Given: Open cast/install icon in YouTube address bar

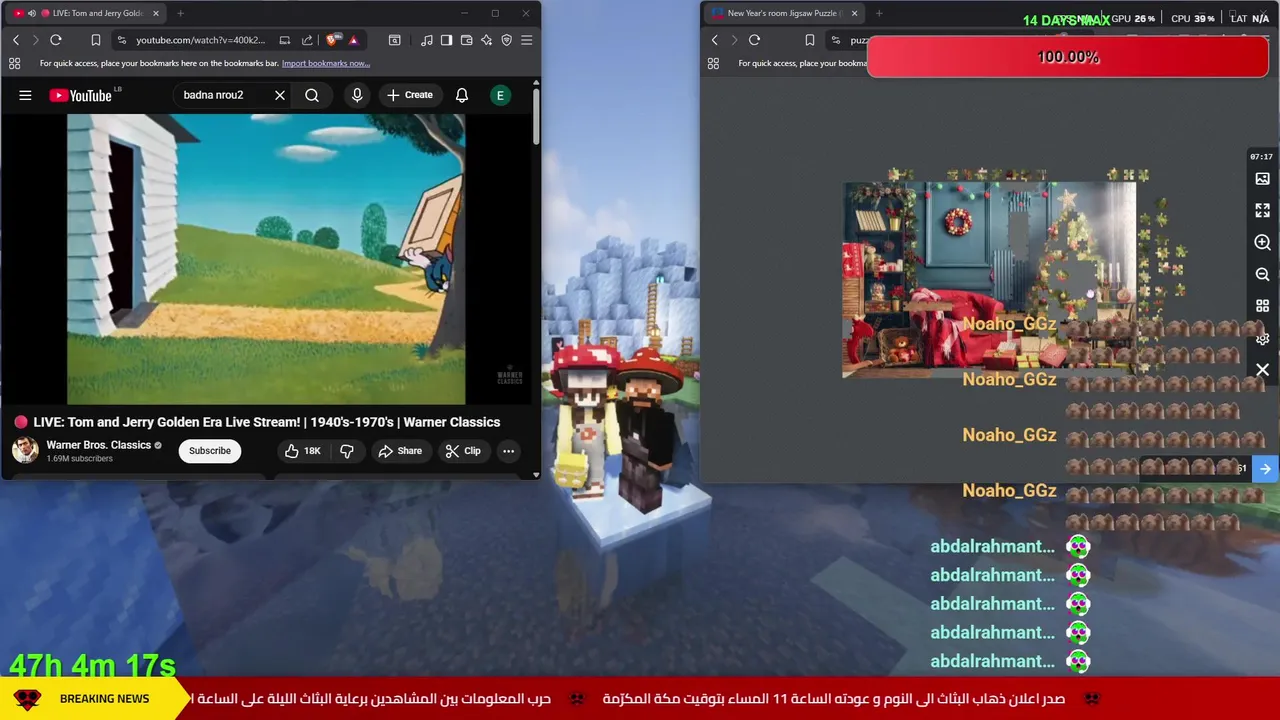Looking at the screenshot, I should tap(285, 40).
